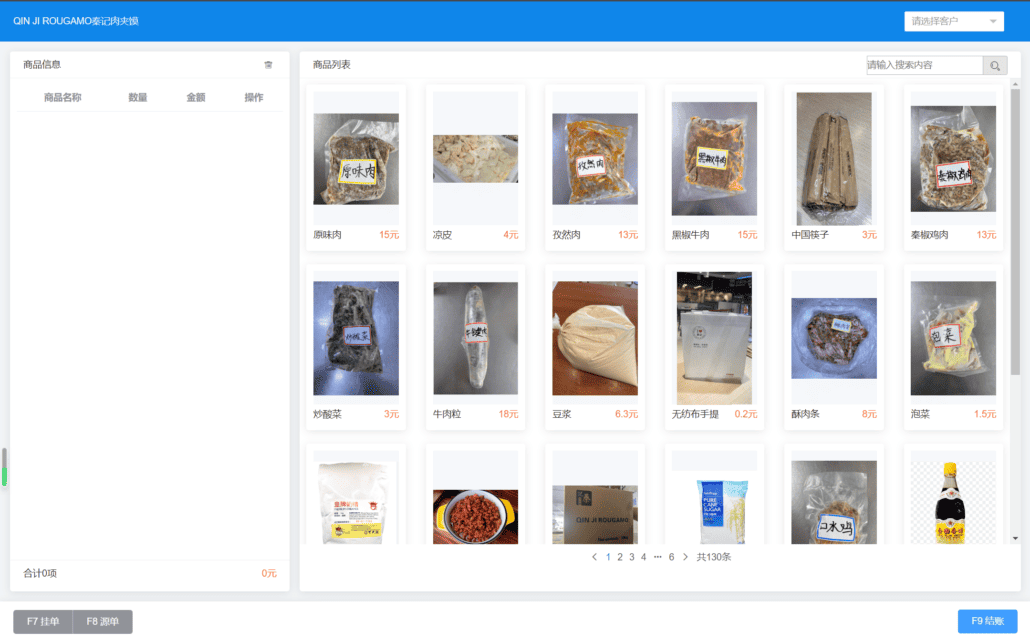Select the 黑椒牛肉 product image

coord(714,159)
